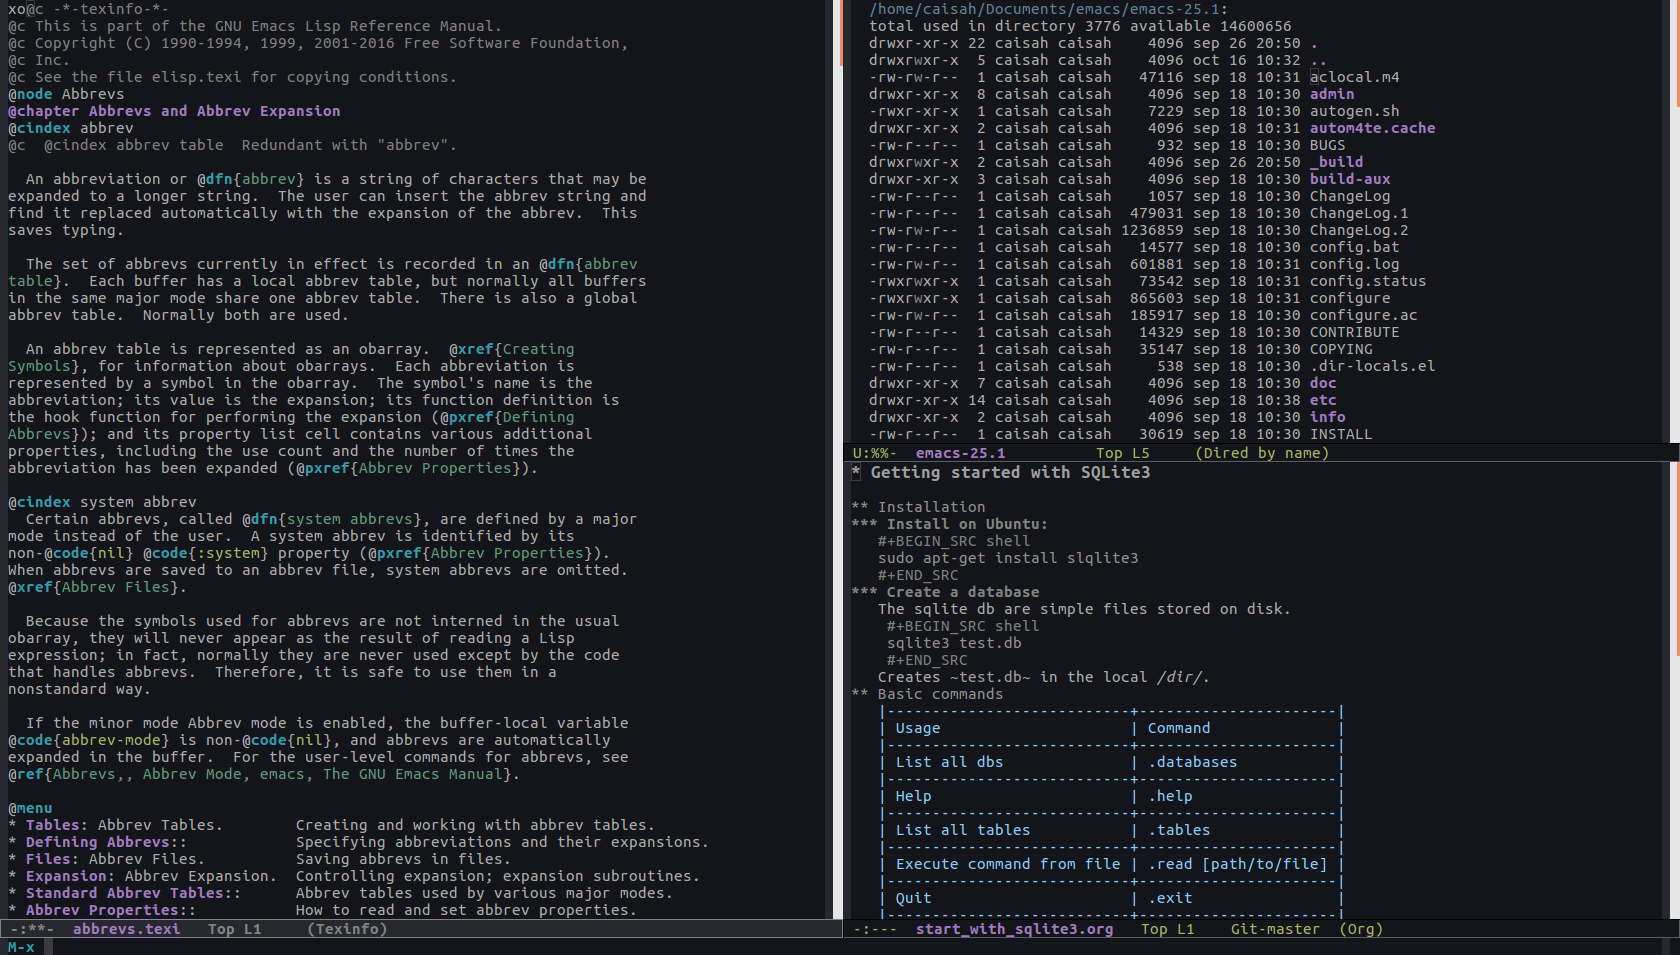The width and height of the screenshot is (1680, 955).
Task: Select the ChangeLog.1 file entry
Action: [x=1359, y=213]
